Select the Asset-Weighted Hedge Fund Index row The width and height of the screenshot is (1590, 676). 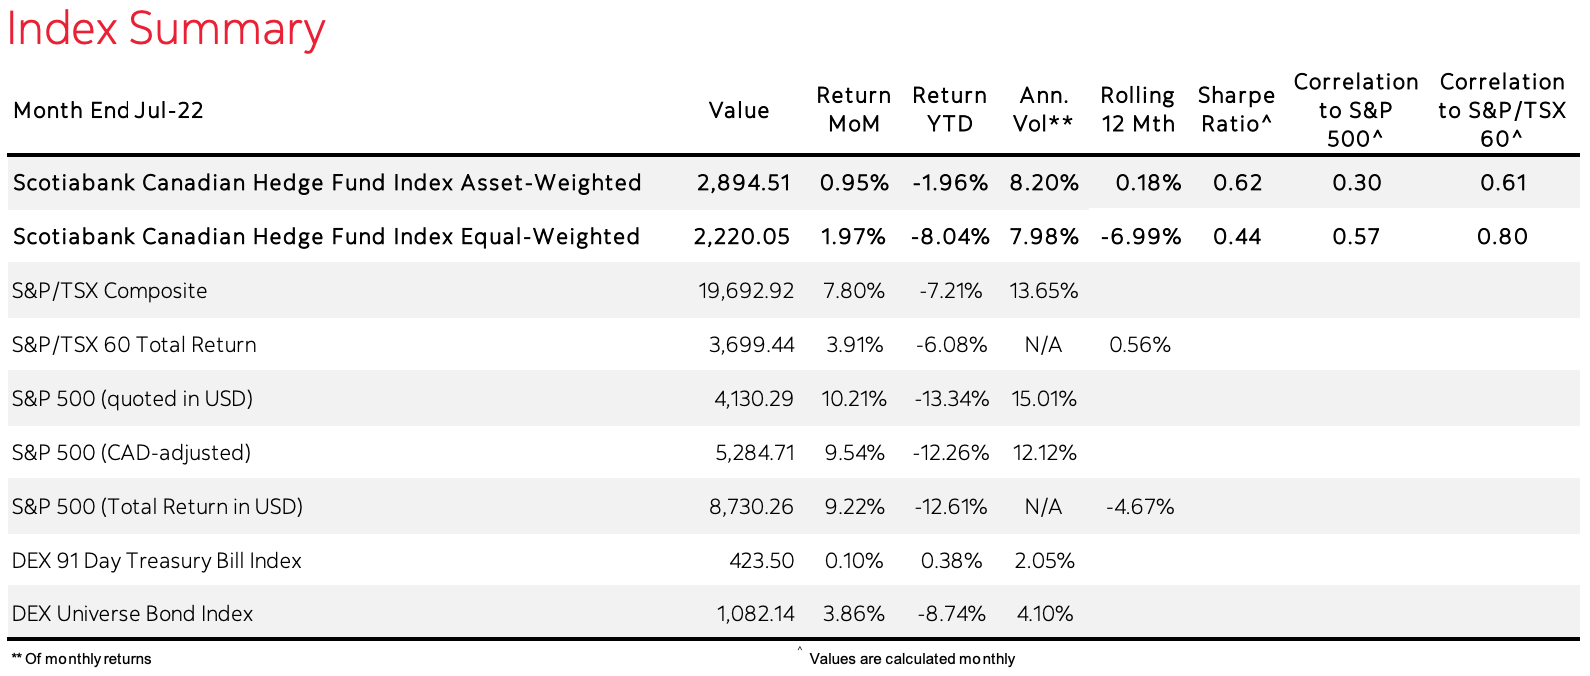click(327, 183)
